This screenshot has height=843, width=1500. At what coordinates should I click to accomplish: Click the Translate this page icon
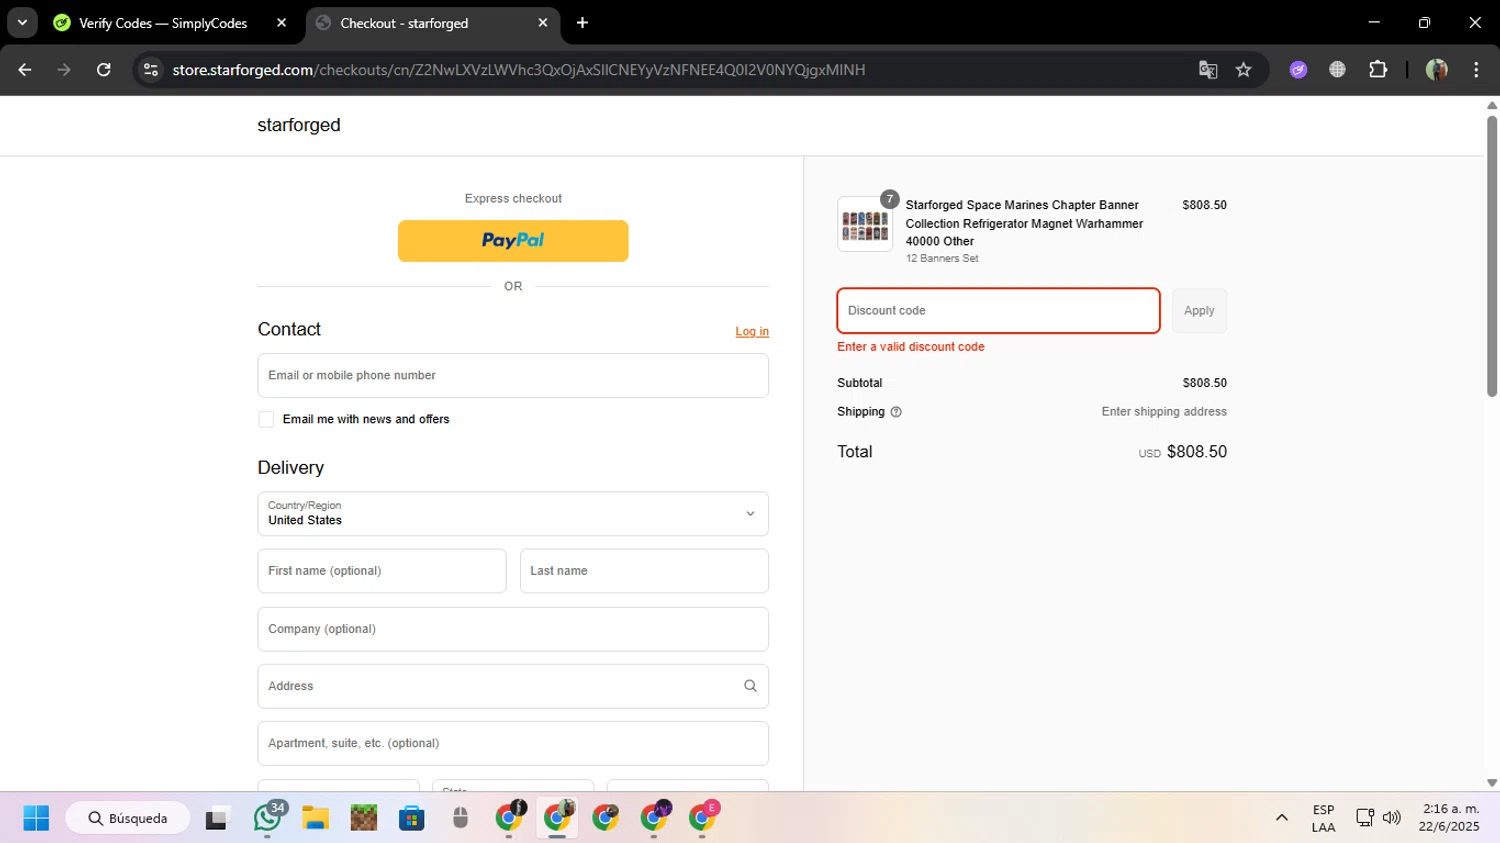pos(1208,70)
